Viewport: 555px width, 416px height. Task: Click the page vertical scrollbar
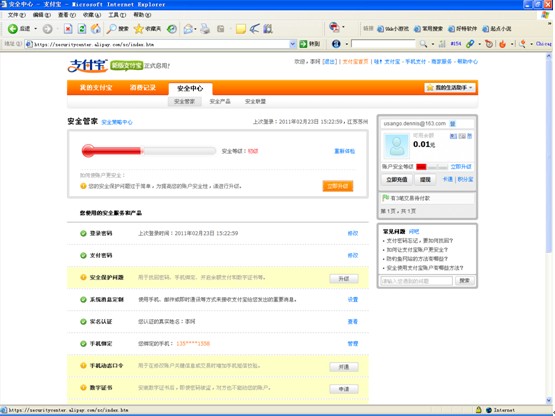point(549,227)
